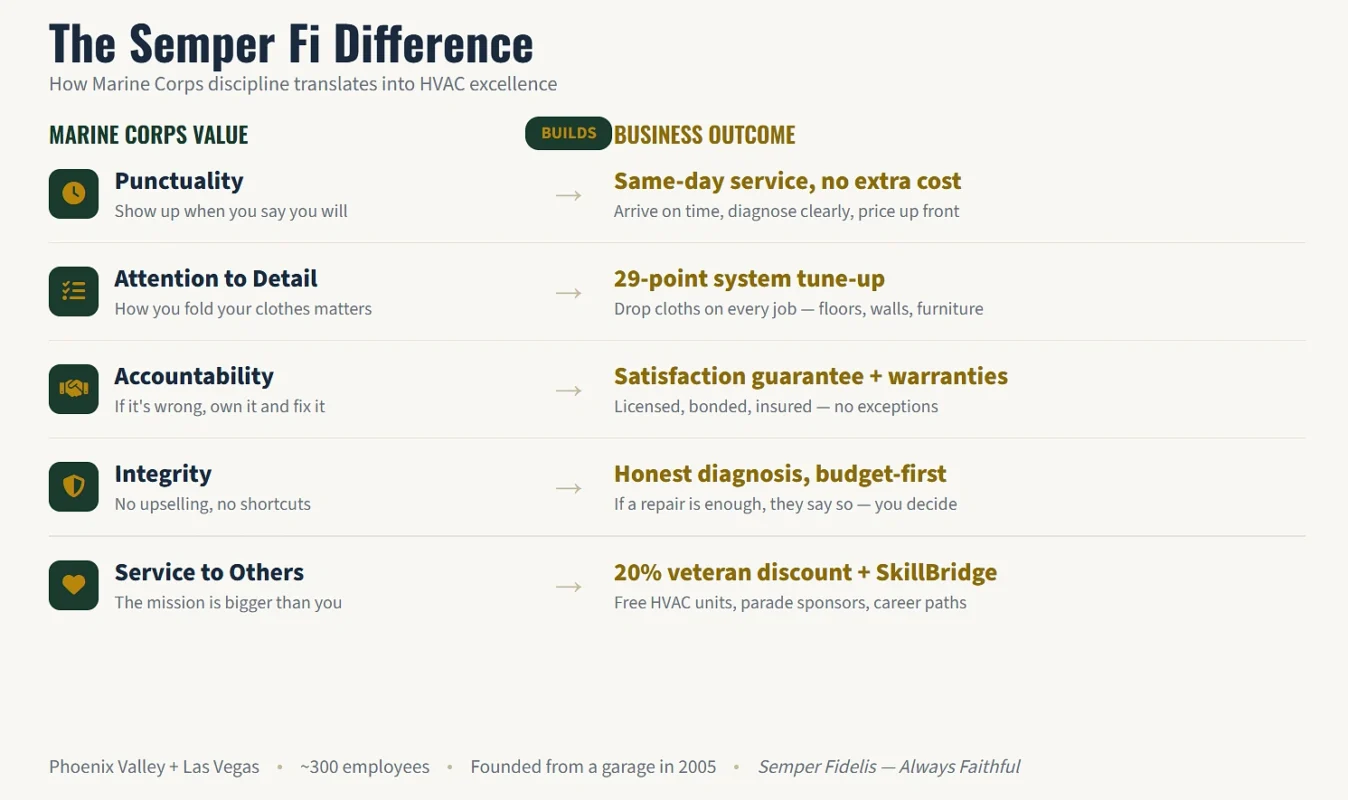This screenshot has height=800, width=1348.
Task: Click the MARINE CORPS VALUE column header
Action: [149, 135]
